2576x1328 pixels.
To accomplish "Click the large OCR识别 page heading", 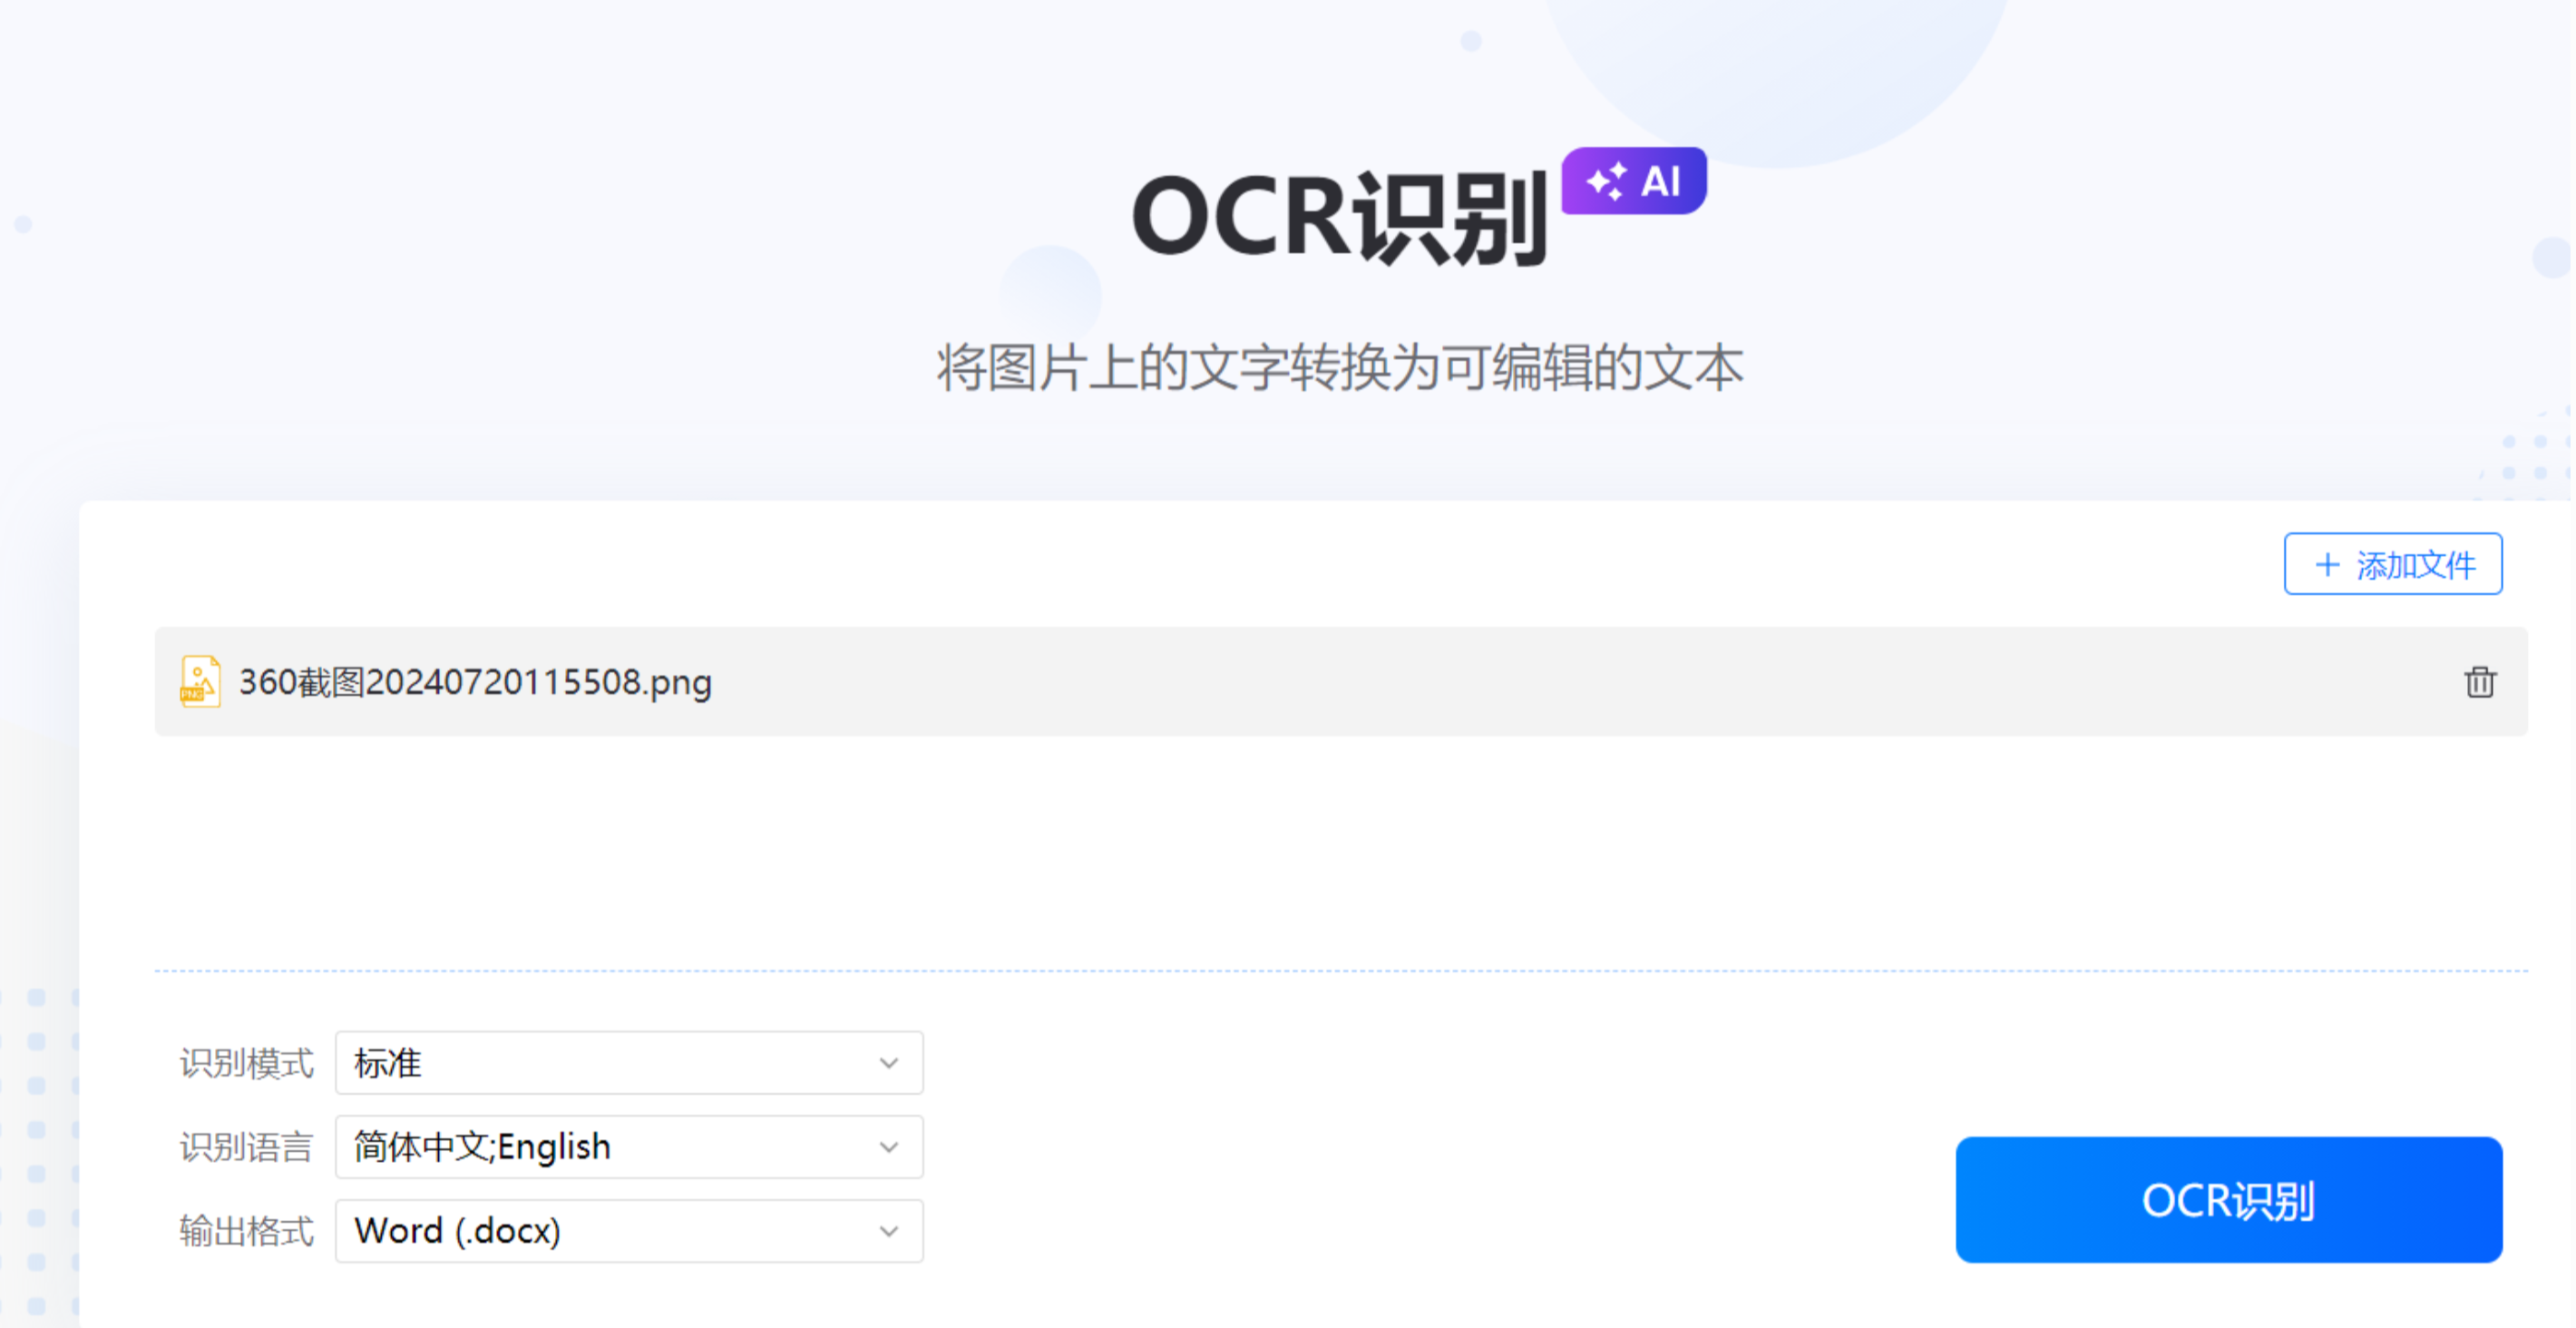I will (1340, 217).
